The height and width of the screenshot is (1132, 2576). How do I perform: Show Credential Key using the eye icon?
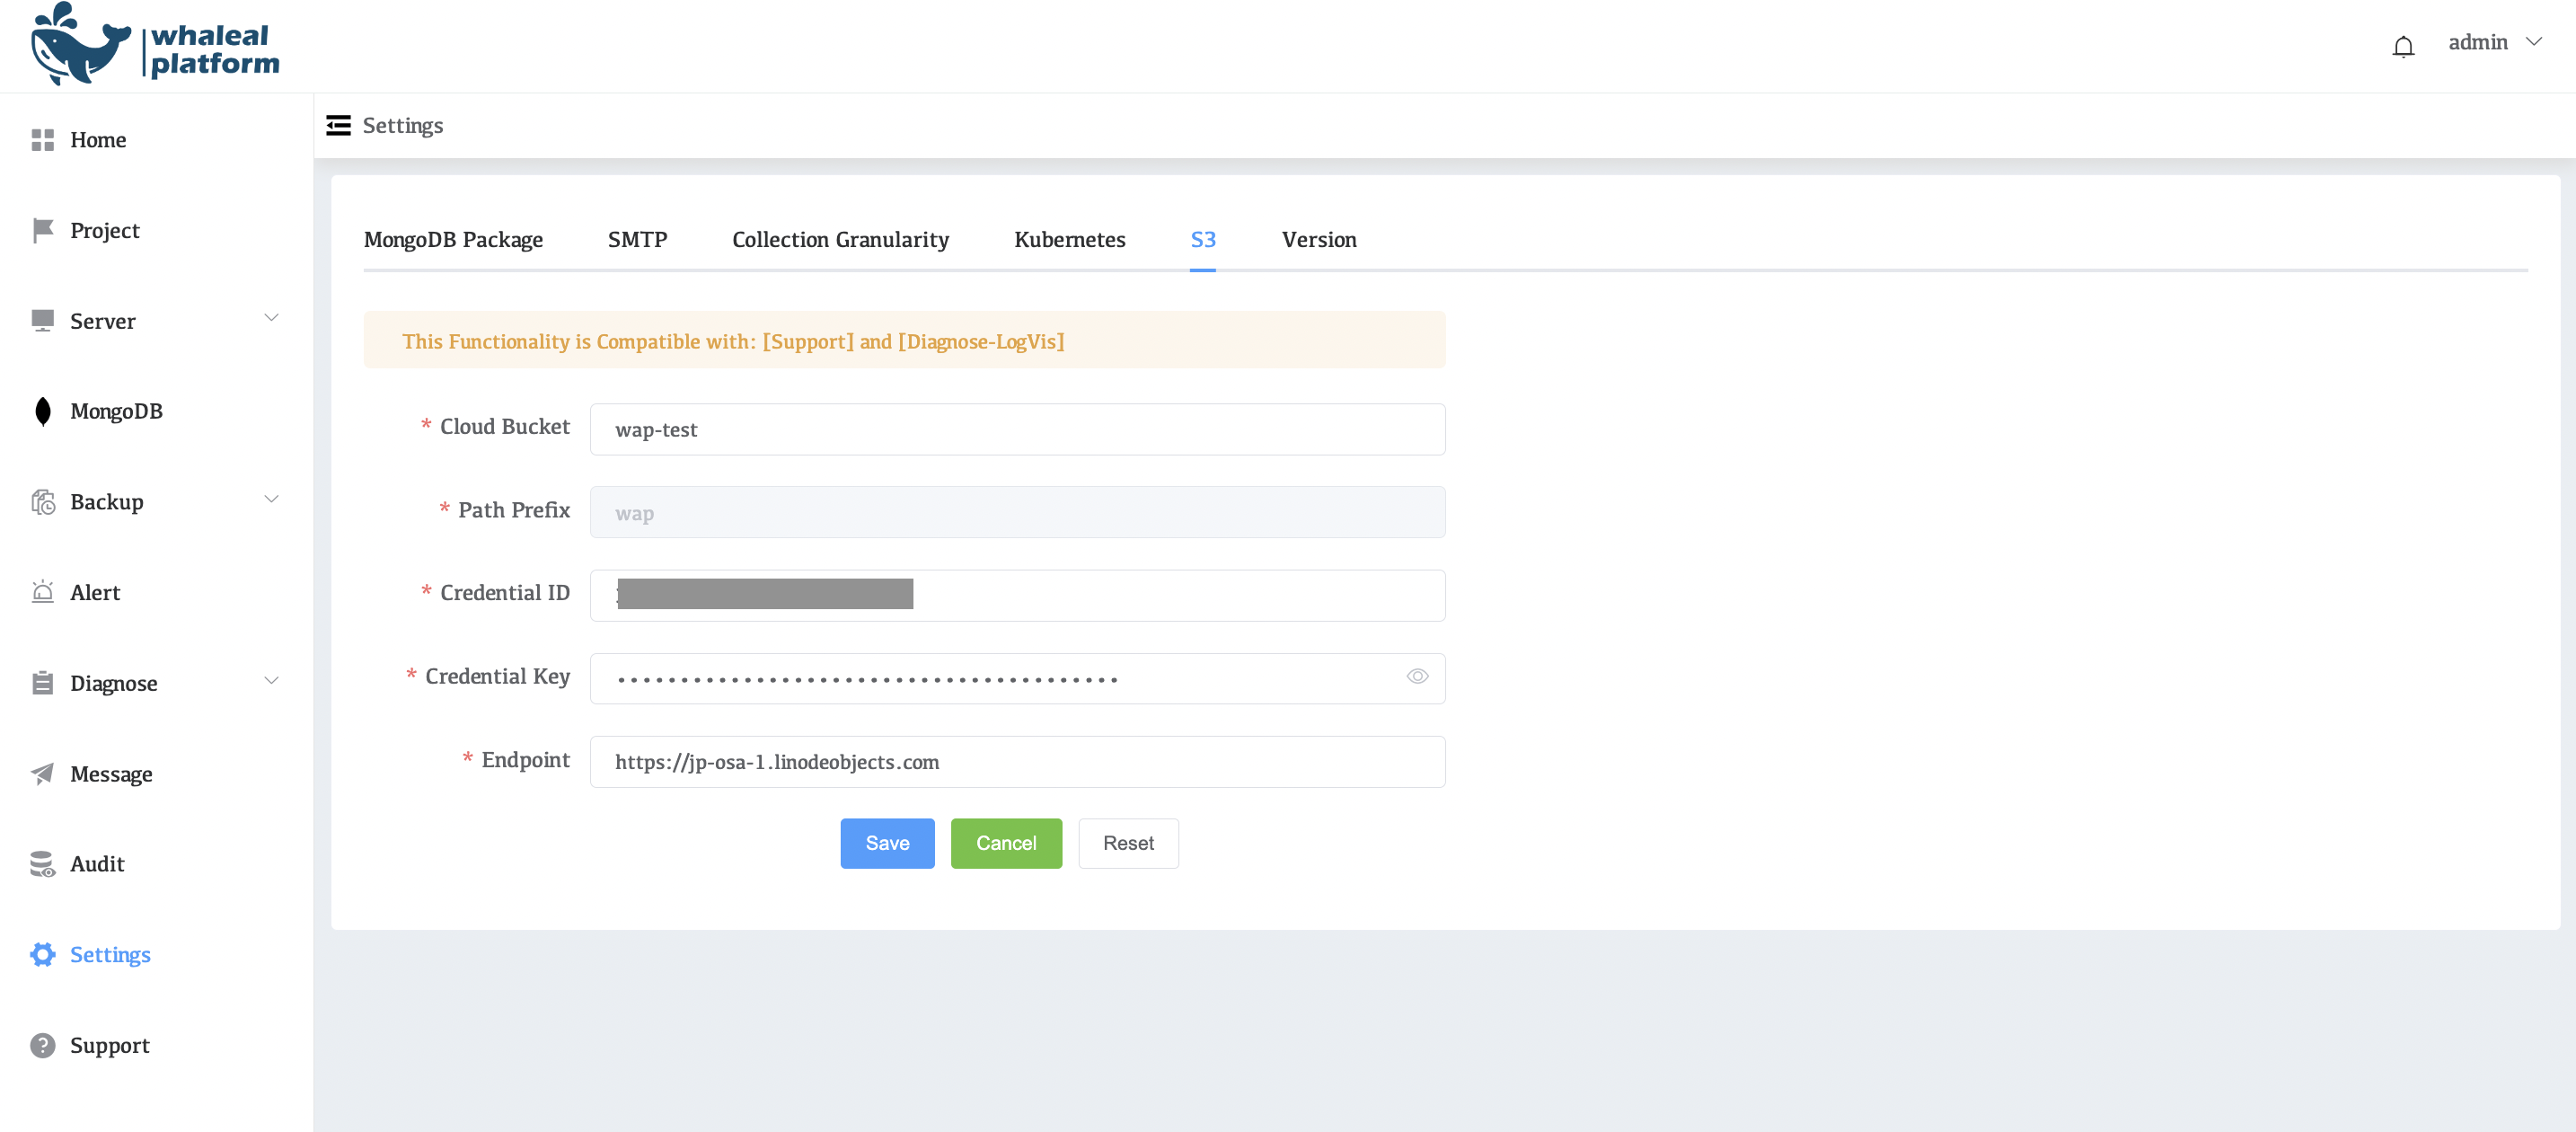[1416, 677]
